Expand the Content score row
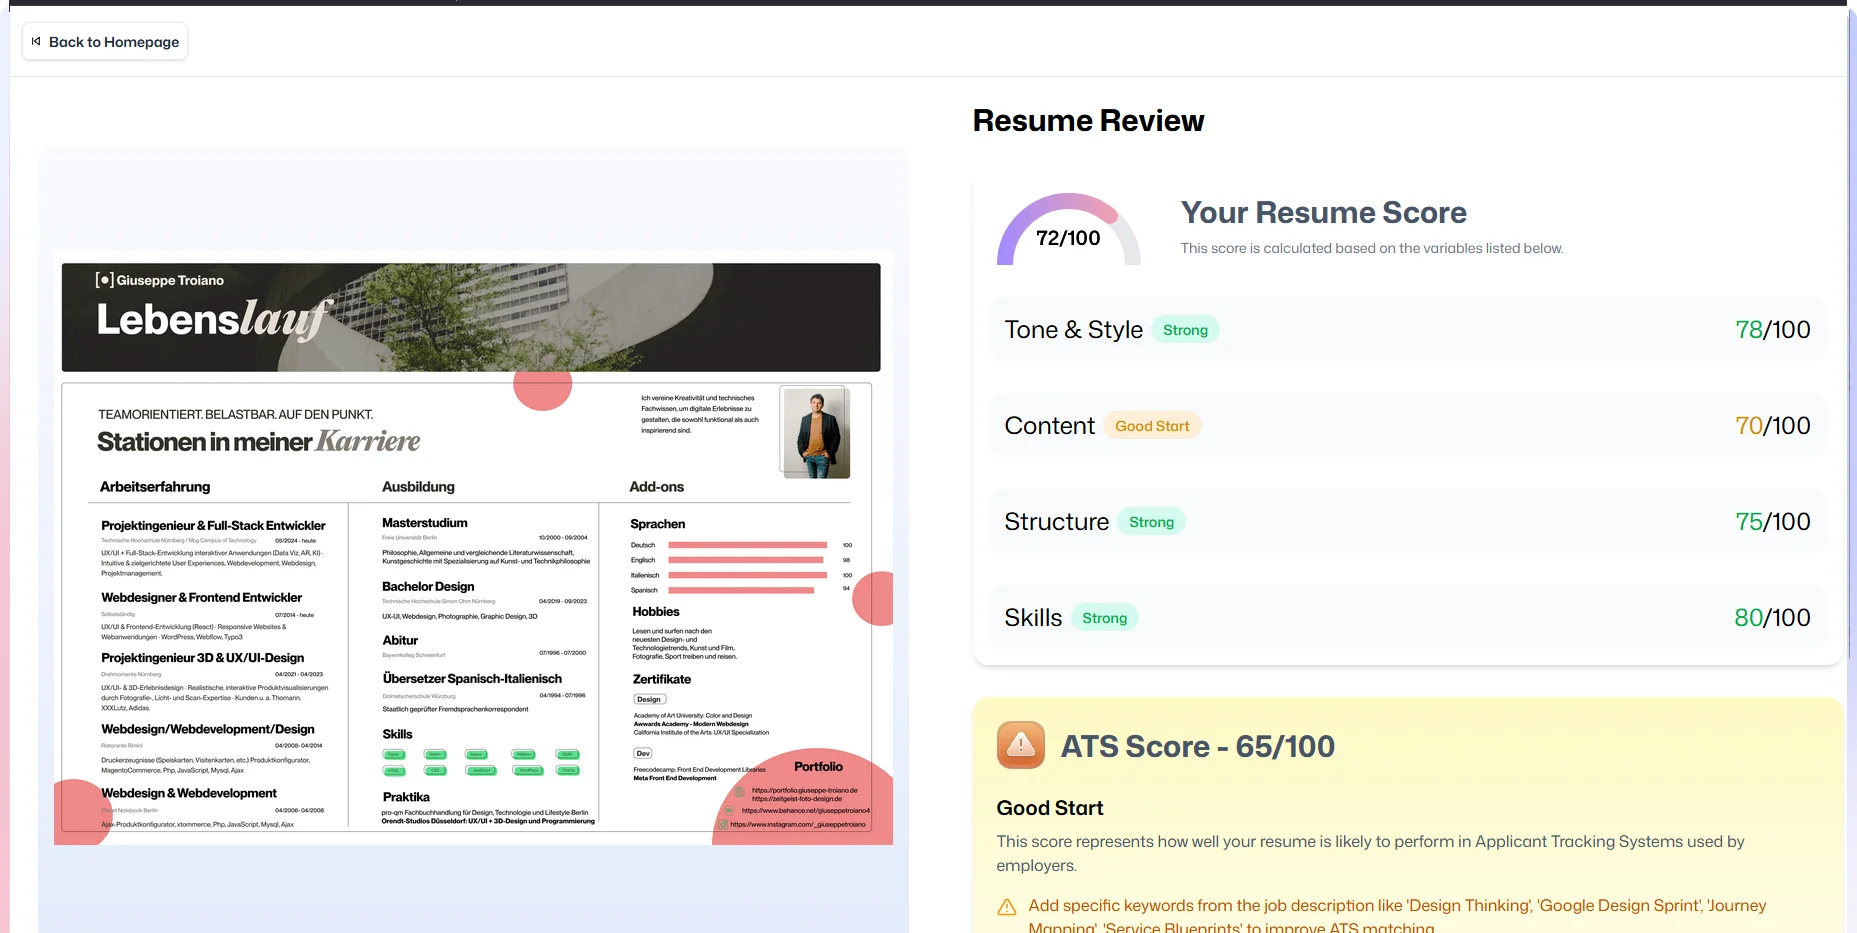1857x933 pixels. [1406, 426]
